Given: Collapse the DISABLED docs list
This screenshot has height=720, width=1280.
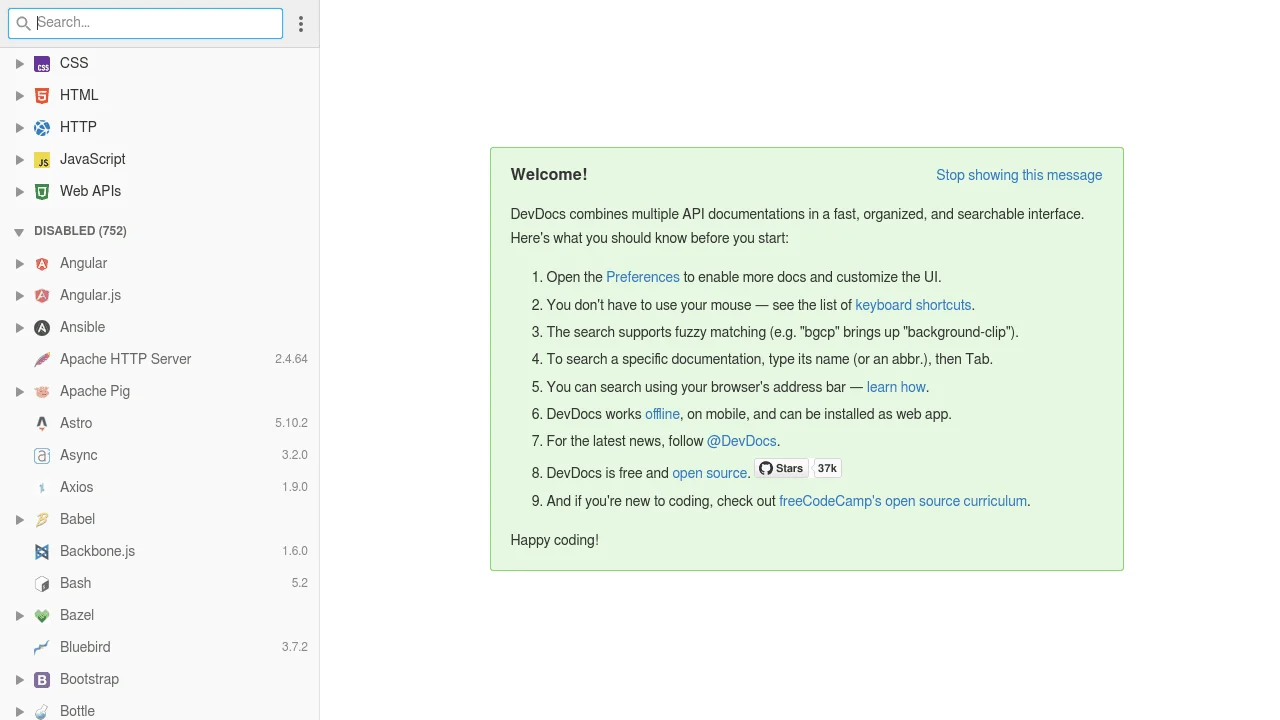Looking at the screenshot, I should [x=19, y=232].
